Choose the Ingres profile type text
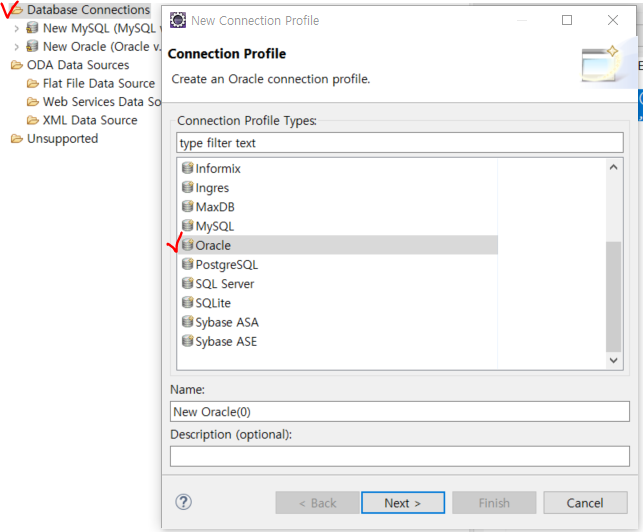Viewport: 643px width, 532px height. [212, 188]
